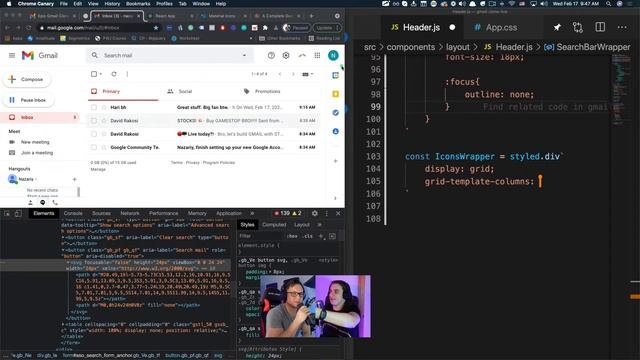Click the Hangouts contacts person icon
Viewport: 640px width, 360px height.
30,202
